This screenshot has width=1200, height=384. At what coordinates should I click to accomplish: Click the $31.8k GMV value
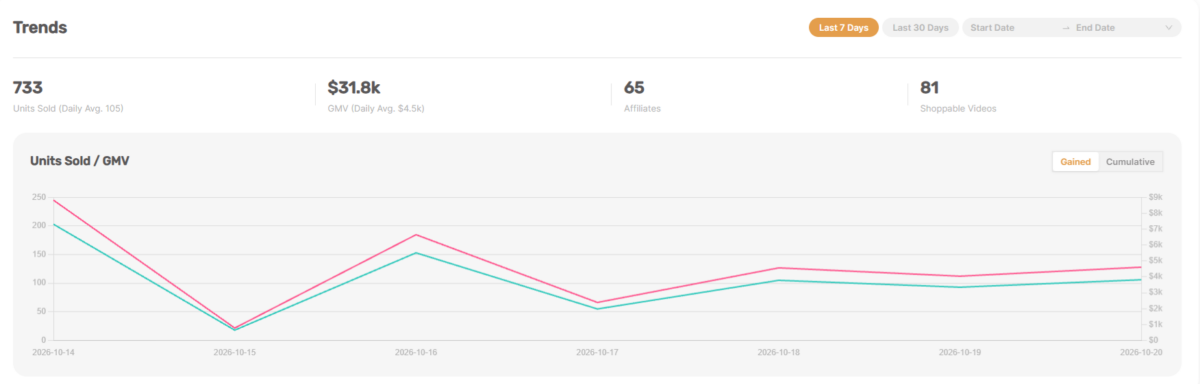tap(355, 88)
